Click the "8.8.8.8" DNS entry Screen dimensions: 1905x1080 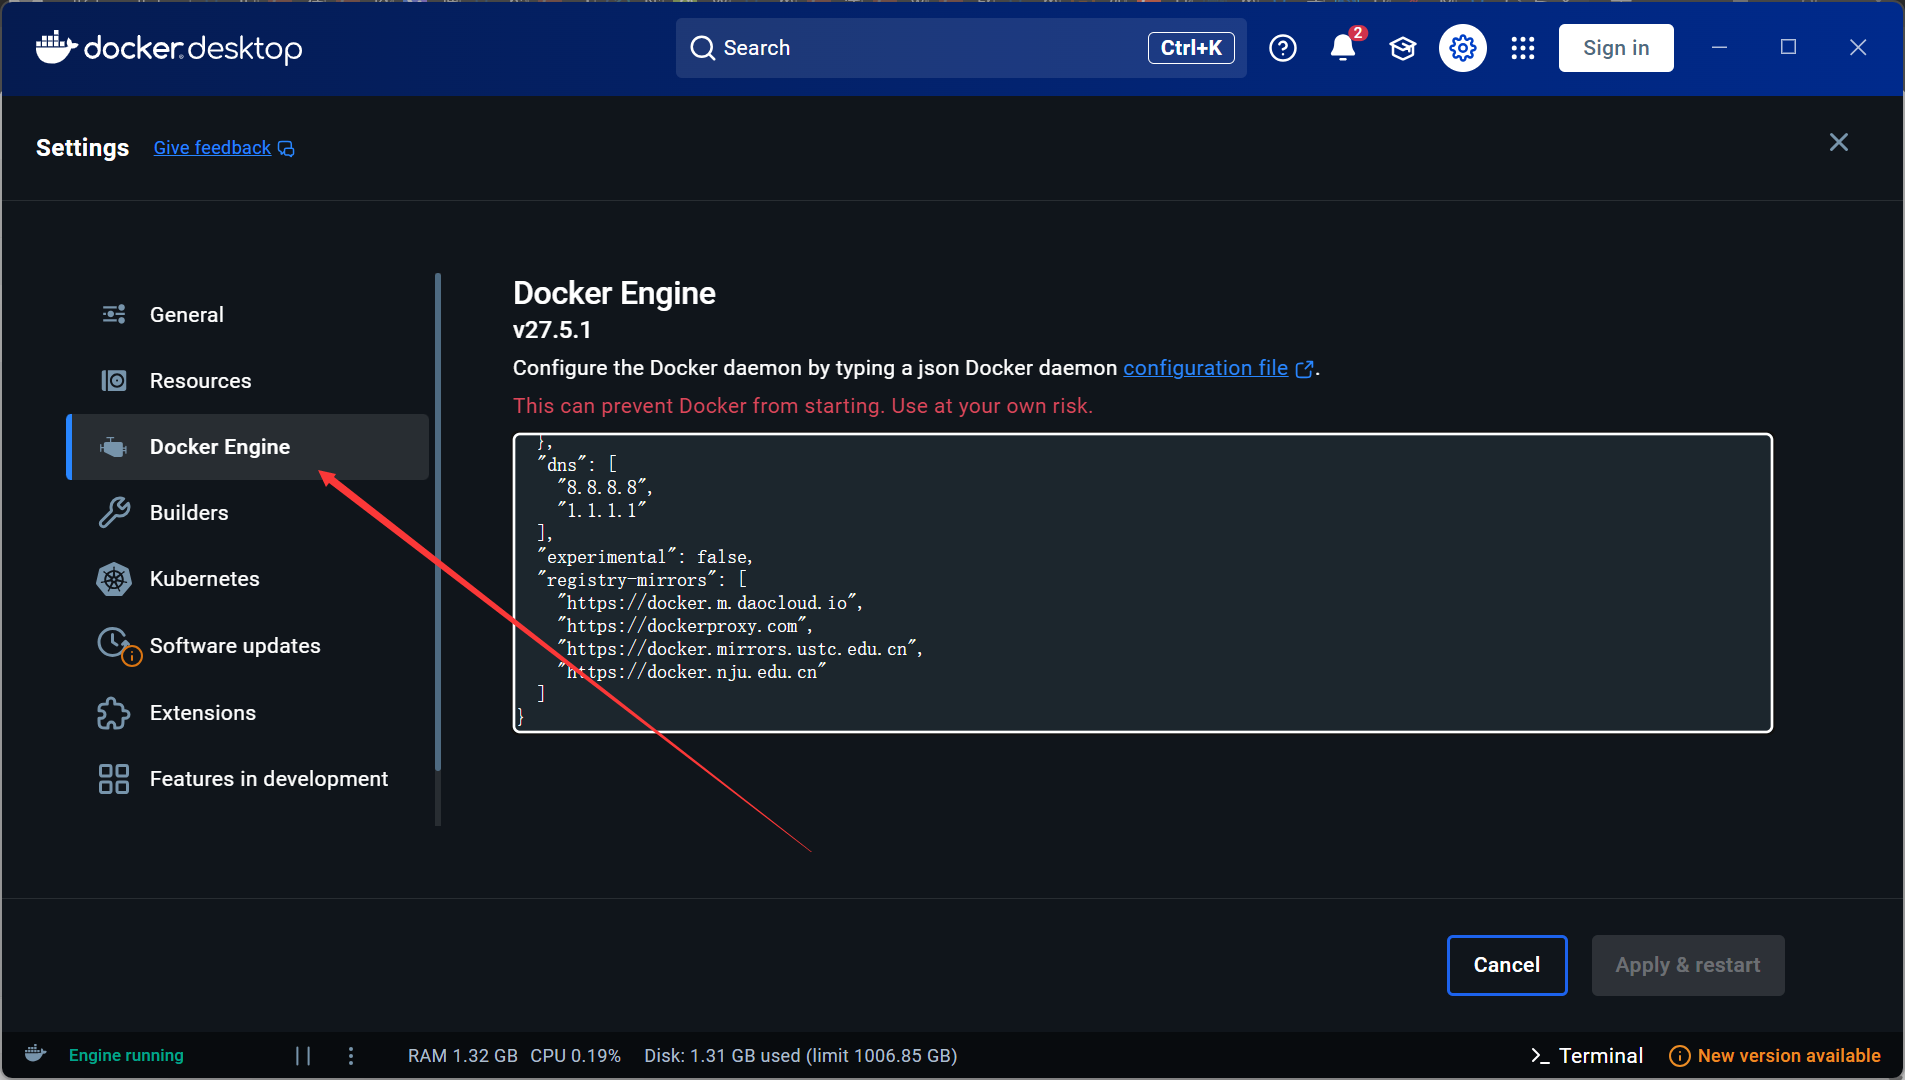[x=605, y=488]
